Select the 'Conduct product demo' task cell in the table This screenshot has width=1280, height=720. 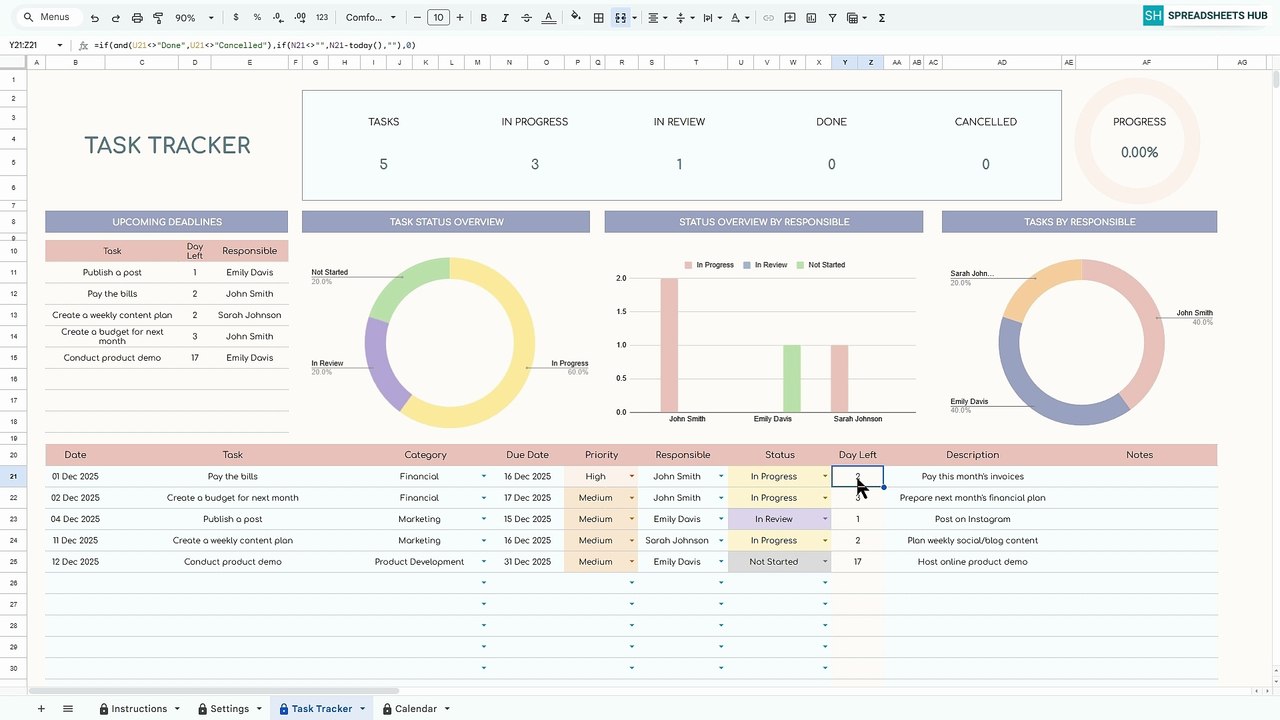pyautogui.click(x=232, y=562)
